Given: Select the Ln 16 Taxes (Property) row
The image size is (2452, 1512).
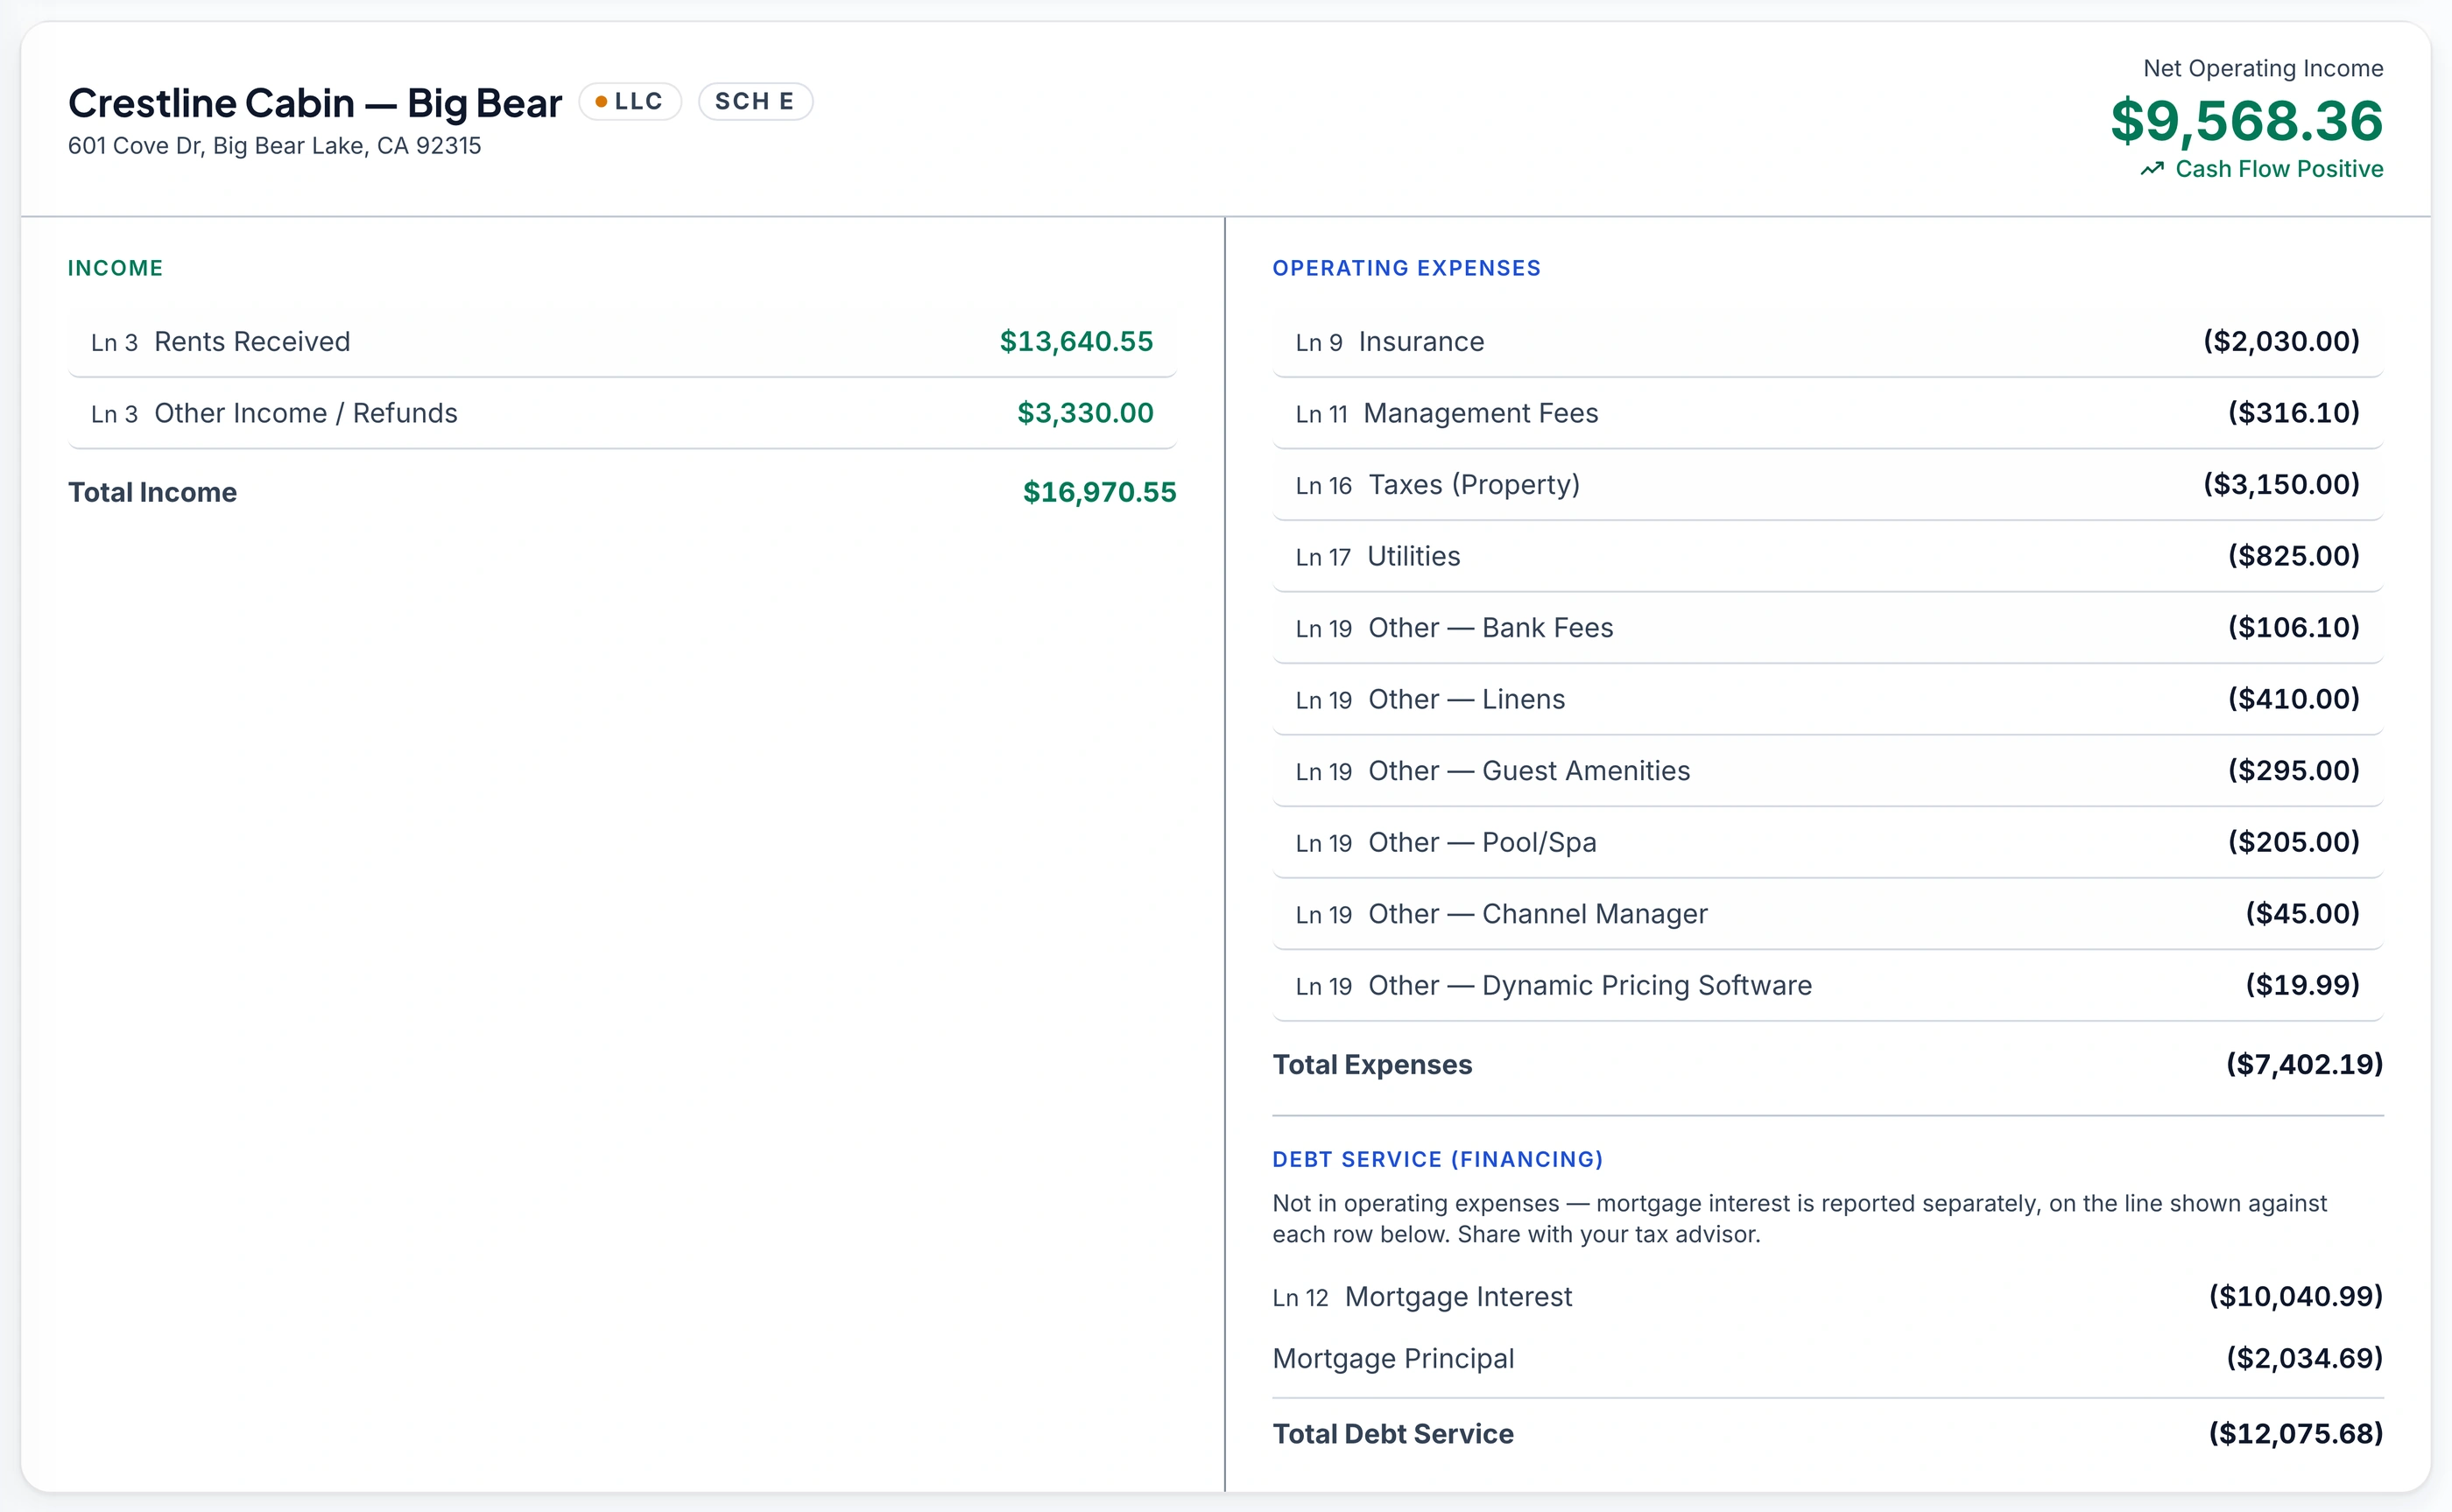Looking at the screenshot, I should 1828,485.
